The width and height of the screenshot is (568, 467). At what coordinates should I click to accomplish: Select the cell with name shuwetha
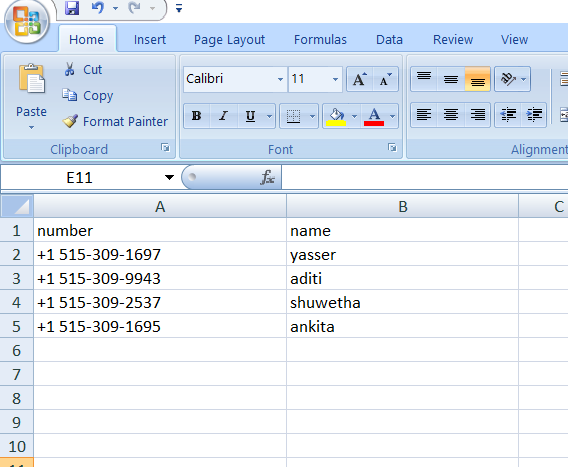coord(402,302)
